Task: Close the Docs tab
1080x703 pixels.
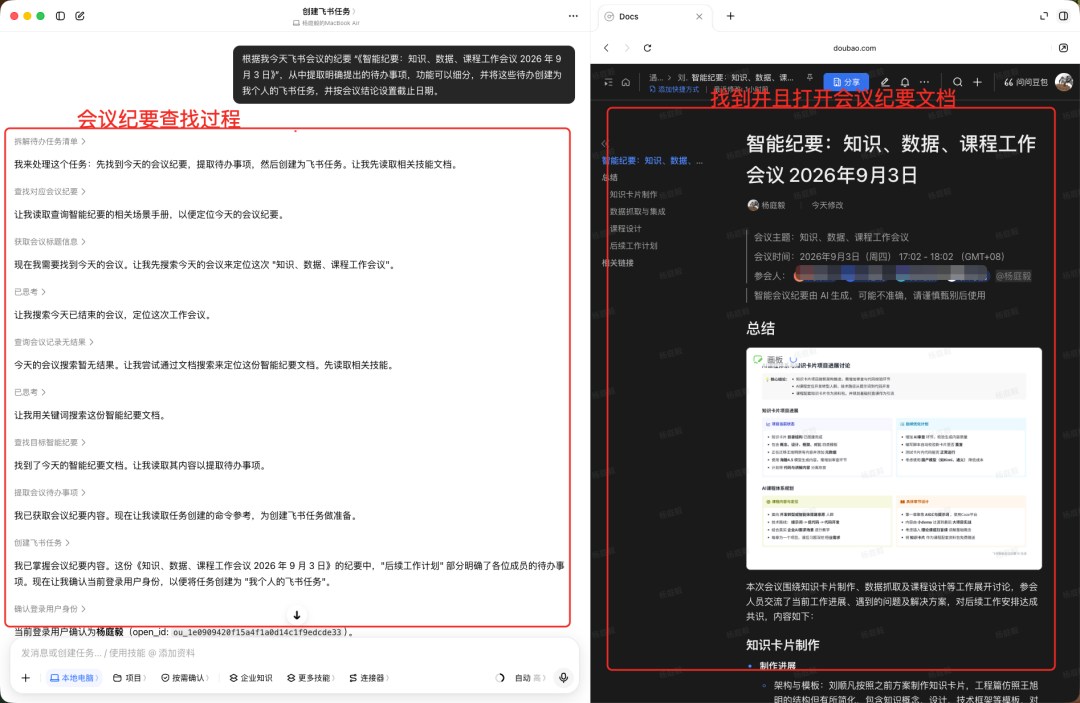Action: [x=699, y=17]
